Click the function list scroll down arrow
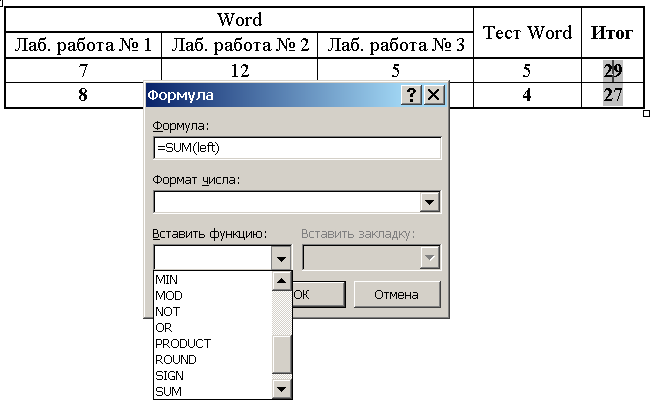655x411 pixels. click(282, 389)
